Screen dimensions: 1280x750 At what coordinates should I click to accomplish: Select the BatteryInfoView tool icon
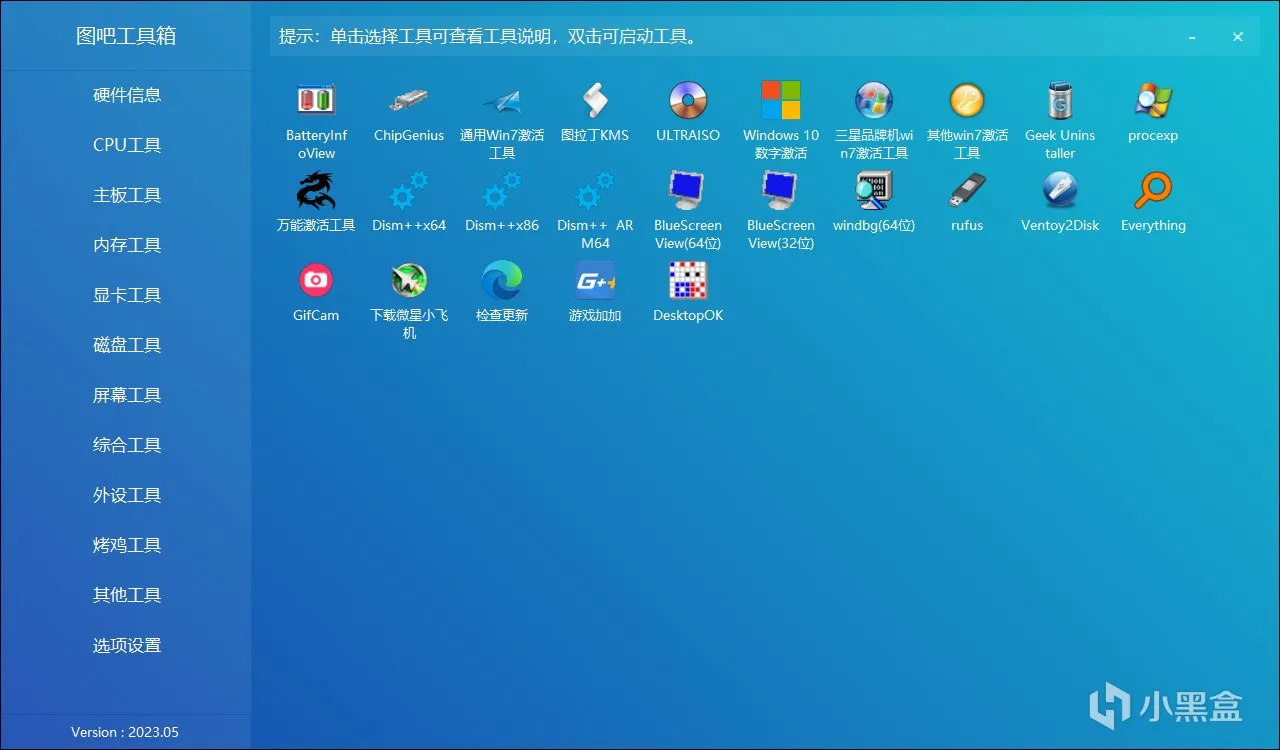coord(316,100)
